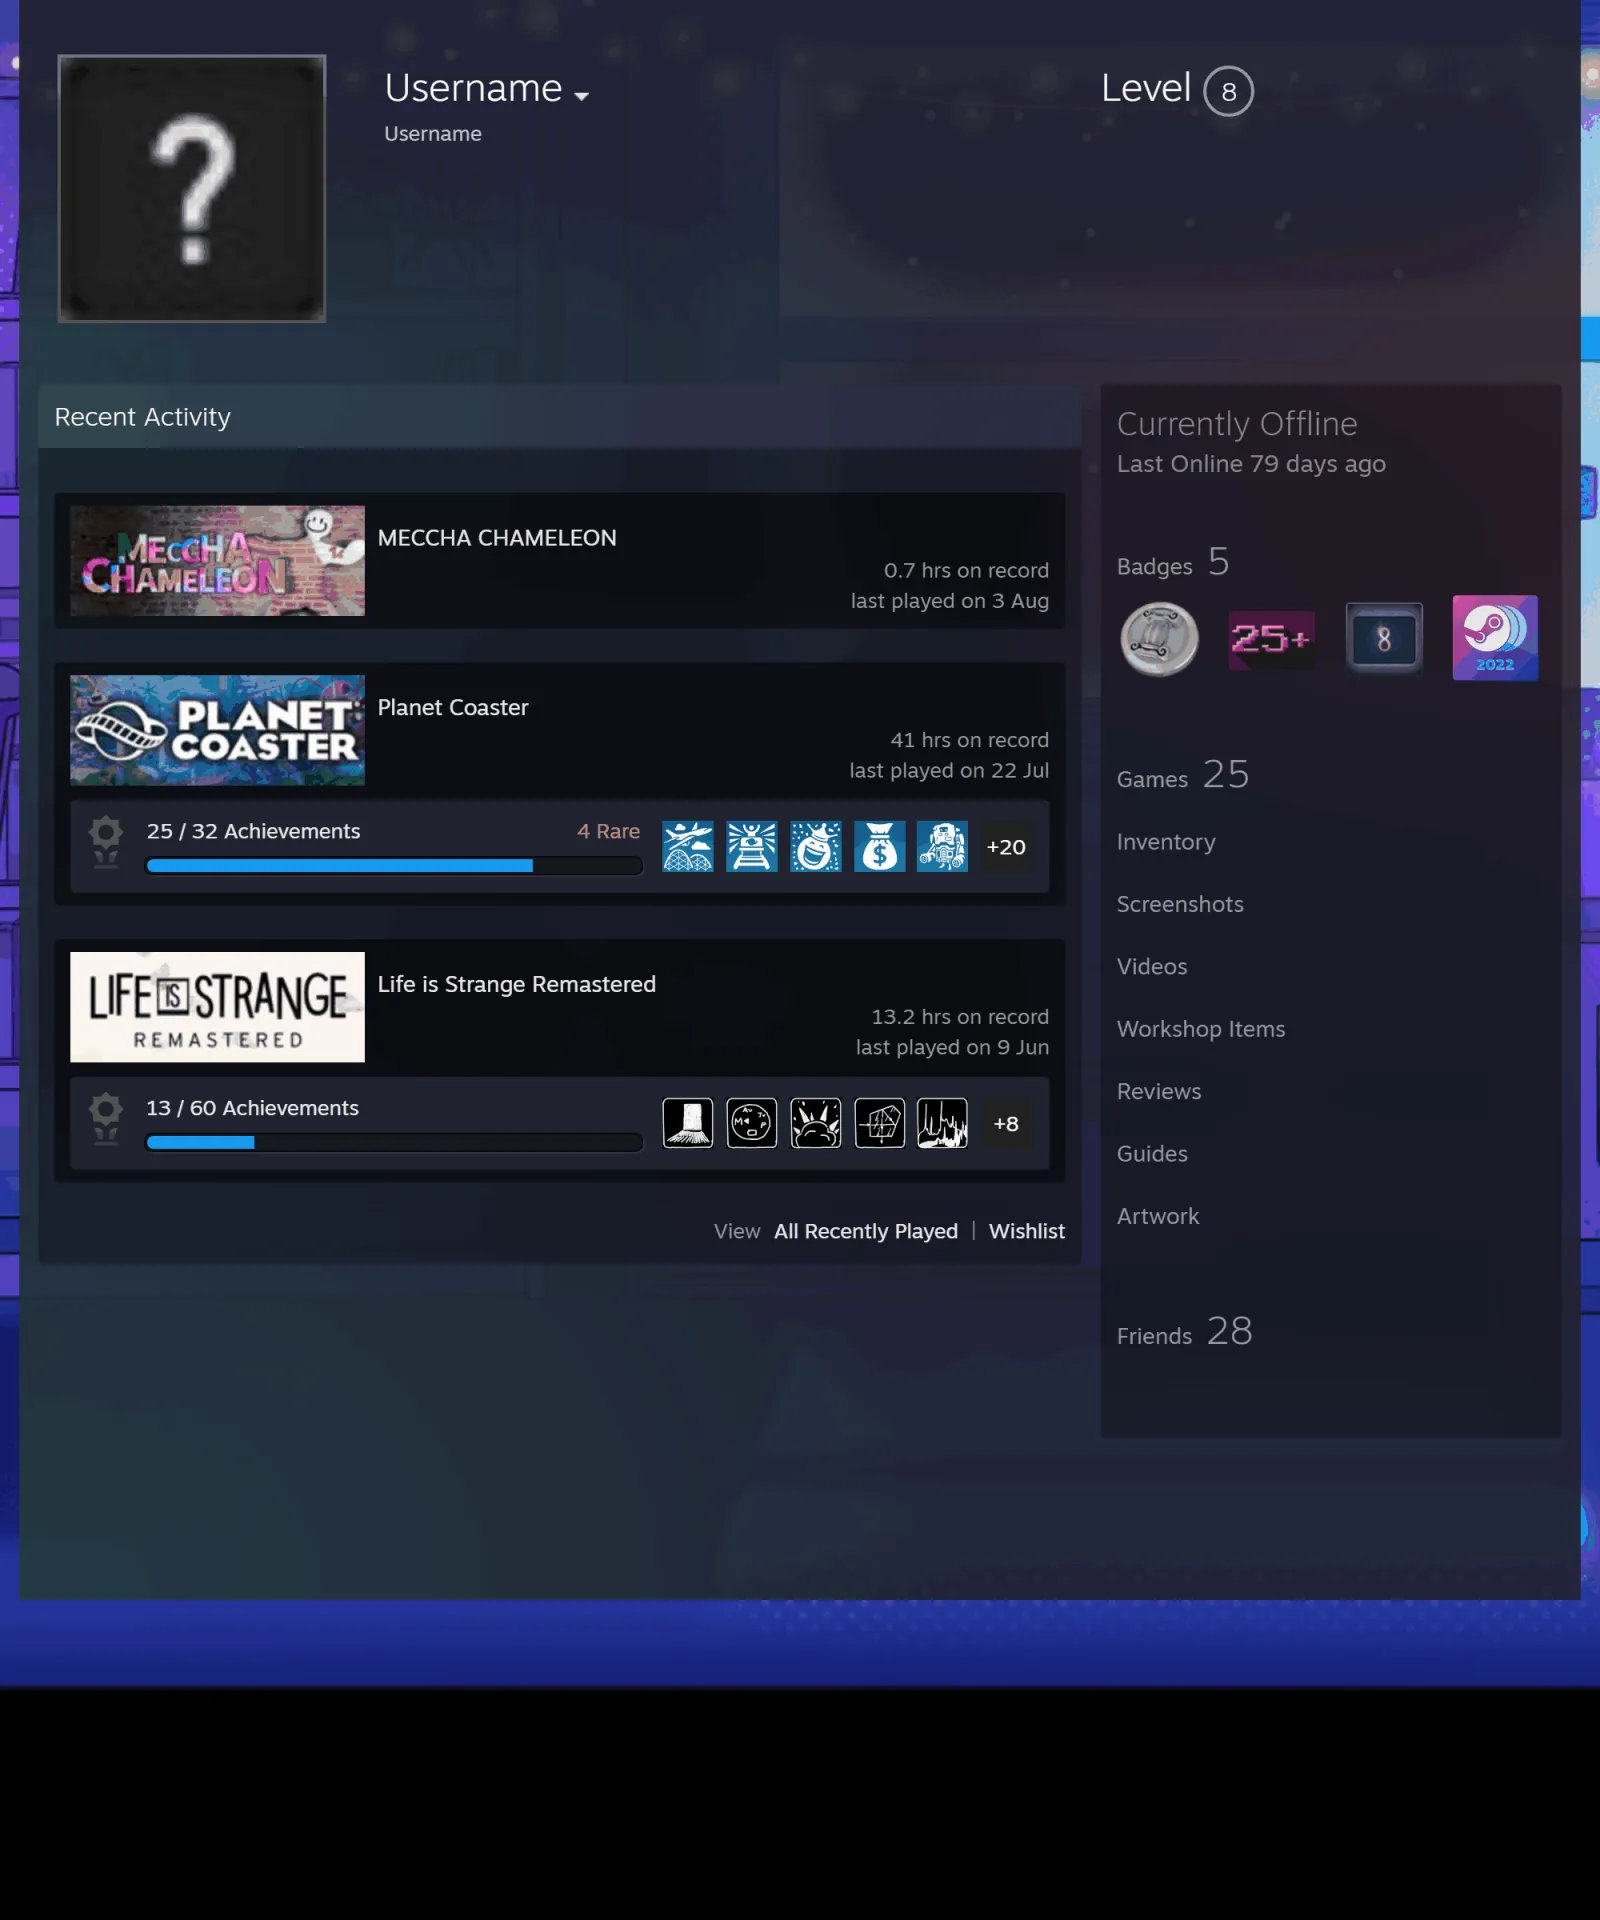The image size is (1600, 1920).
Task: Open All Recently Played link
Action: 866,1232
